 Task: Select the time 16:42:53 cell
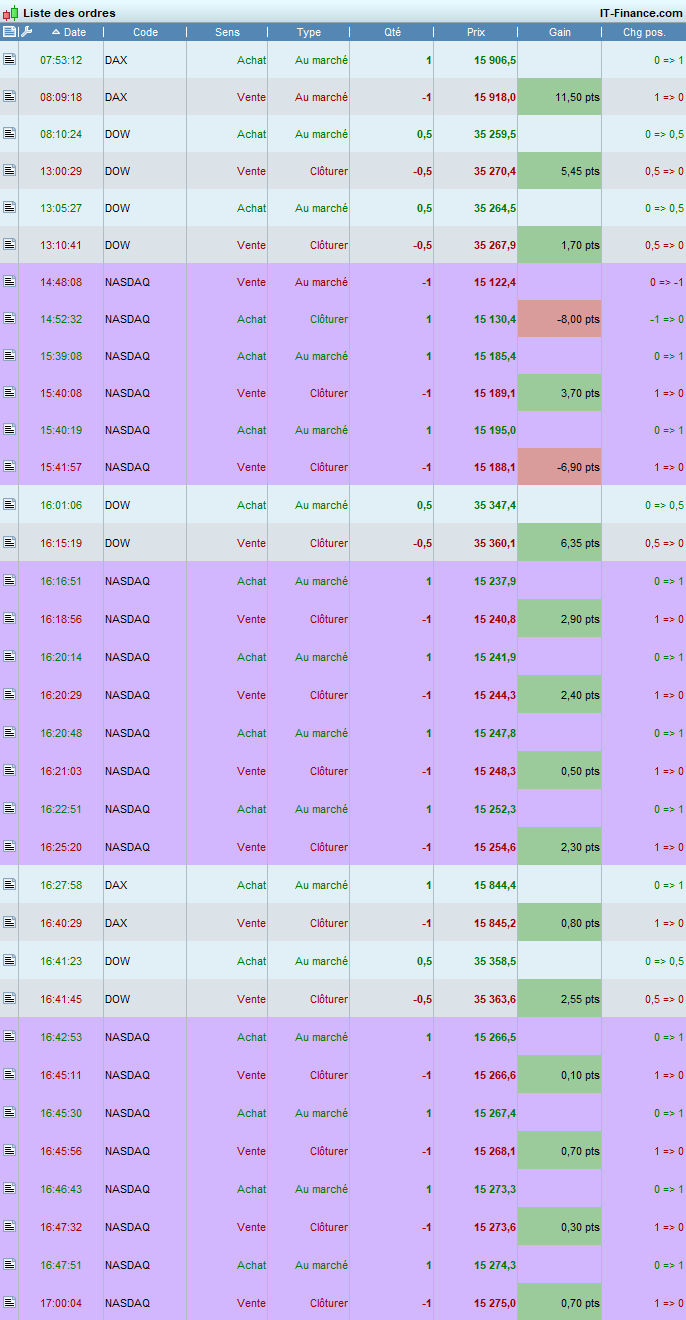click(61, 1037)
